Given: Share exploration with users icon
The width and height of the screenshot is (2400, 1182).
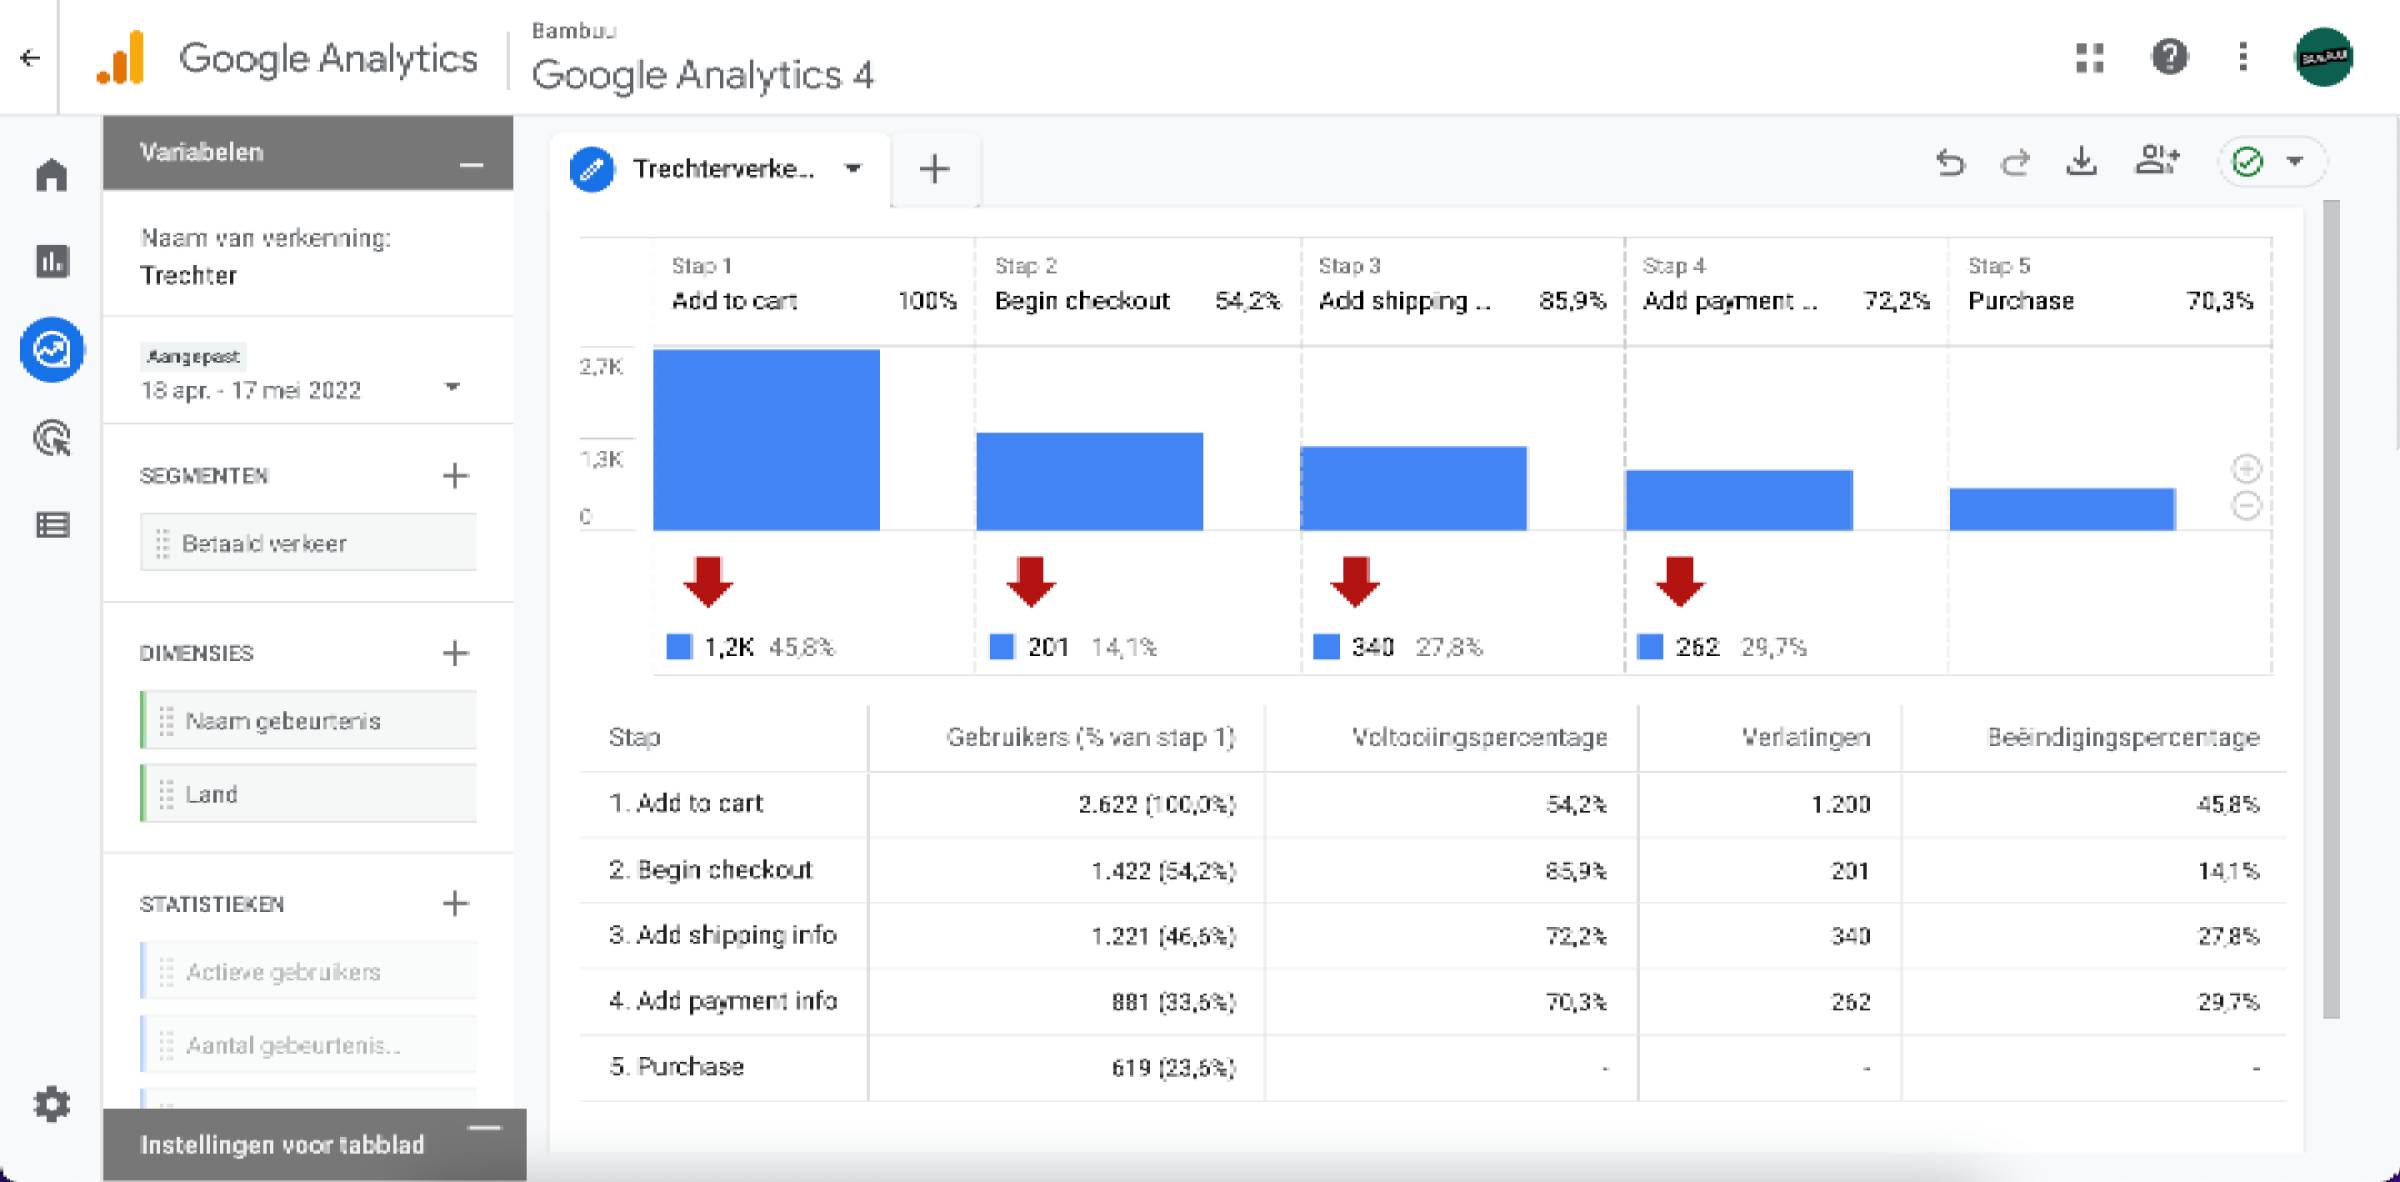Looking at the screenshot, I should [x=2157, y=160].
